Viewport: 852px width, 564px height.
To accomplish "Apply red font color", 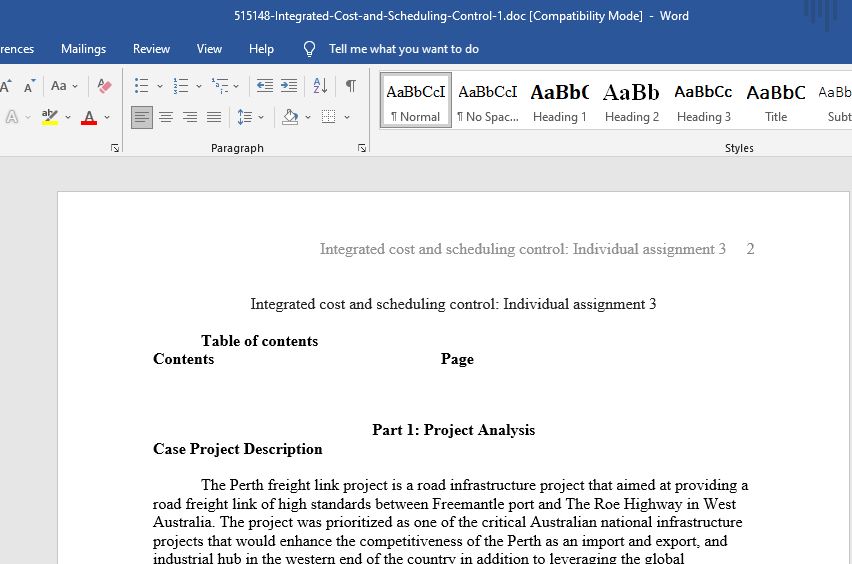I will click(89, 117).
